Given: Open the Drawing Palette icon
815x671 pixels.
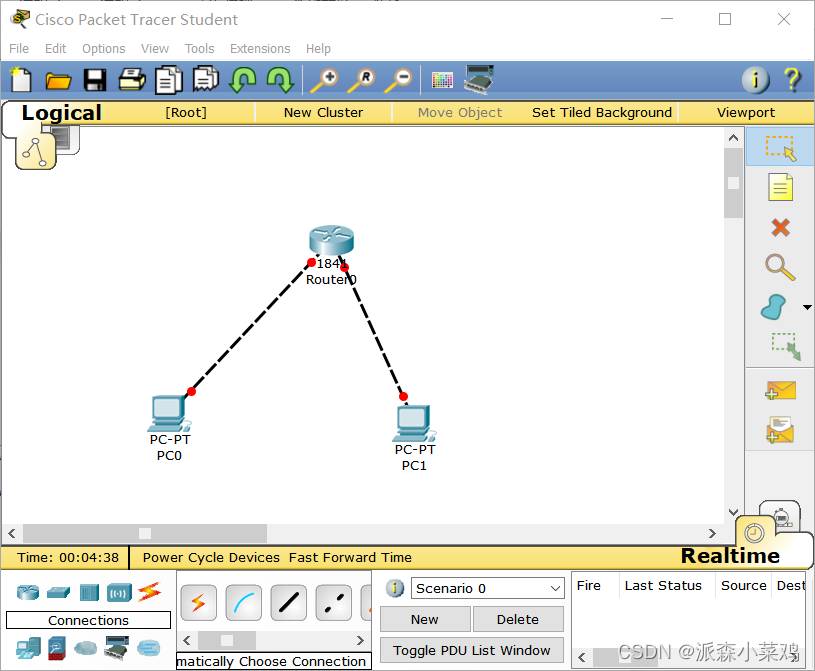Looking at the screenshot, I should (x=442, y=80).
